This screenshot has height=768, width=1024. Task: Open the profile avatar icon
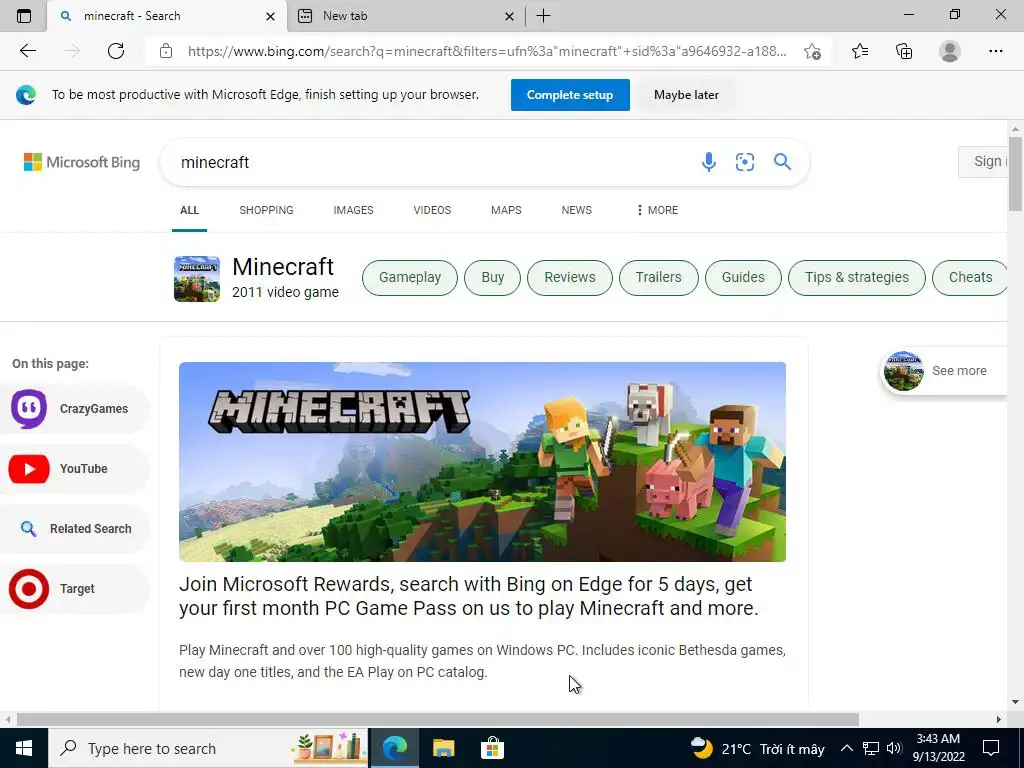[x=950, y=51]
